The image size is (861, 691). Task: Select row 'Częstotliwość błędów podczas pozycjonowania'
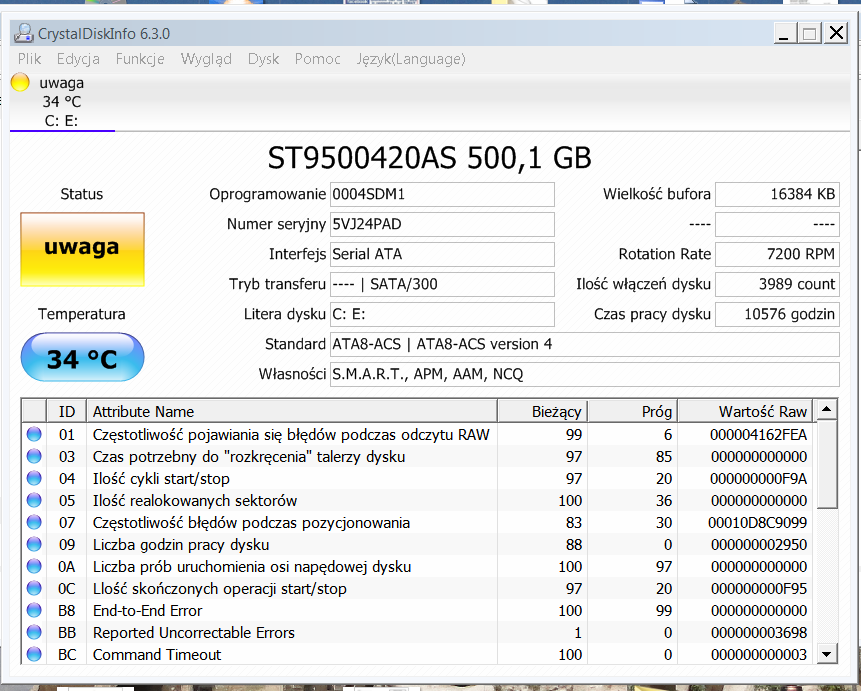point(419,522)
